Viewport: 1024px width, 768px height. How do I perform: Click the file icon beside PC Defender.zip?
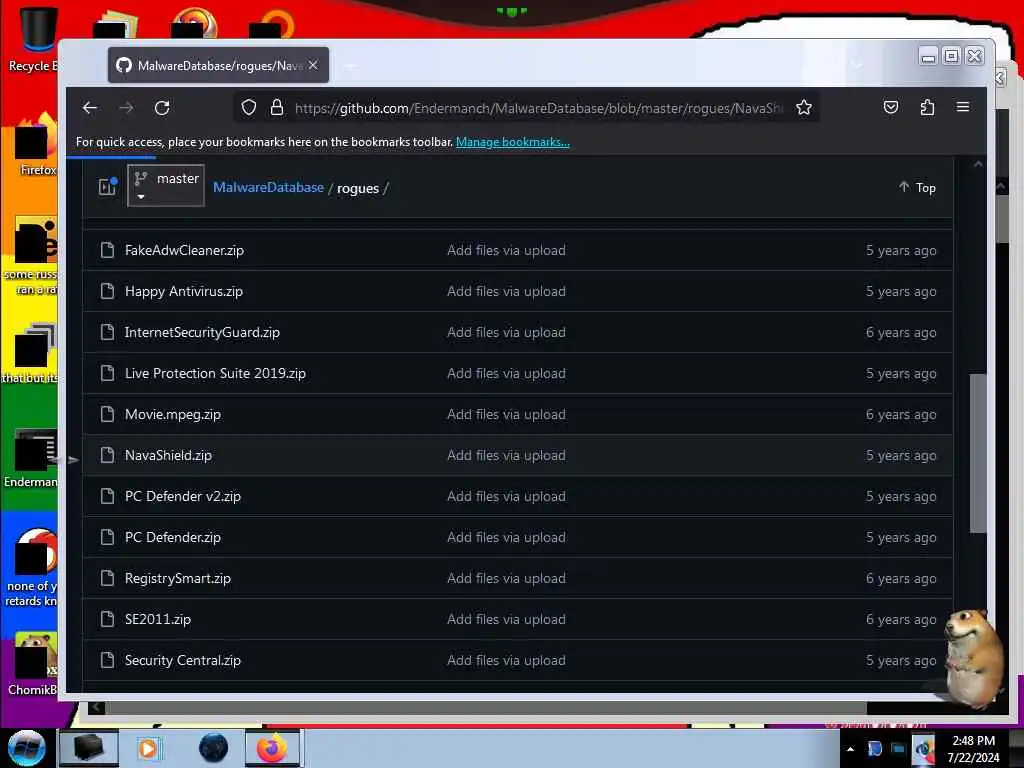coord(107,537)
